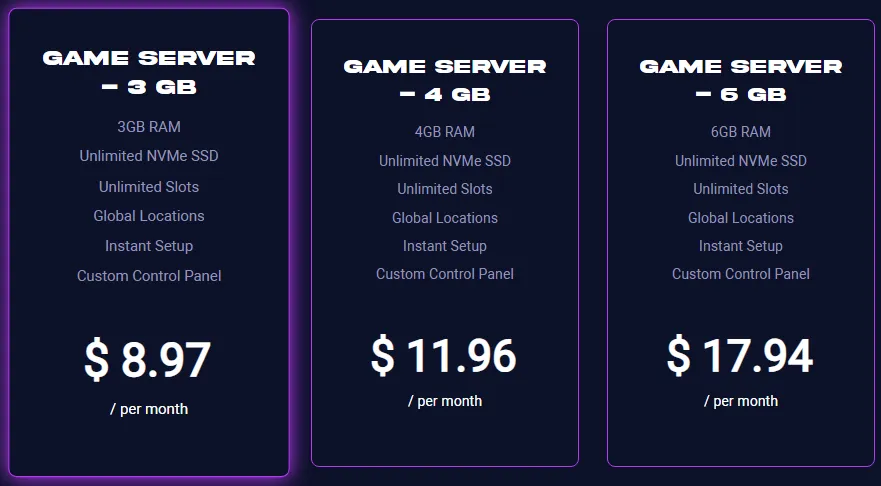Click the $ 11.96 price
Screen dimensions: 881x486
[x=444, y=355]
